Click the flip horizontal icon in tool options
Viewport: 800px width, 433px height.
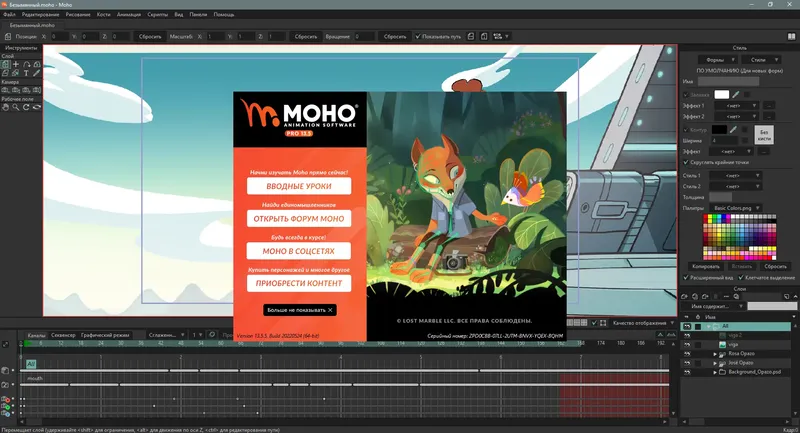pyautogui.click(x=471, y=36)
